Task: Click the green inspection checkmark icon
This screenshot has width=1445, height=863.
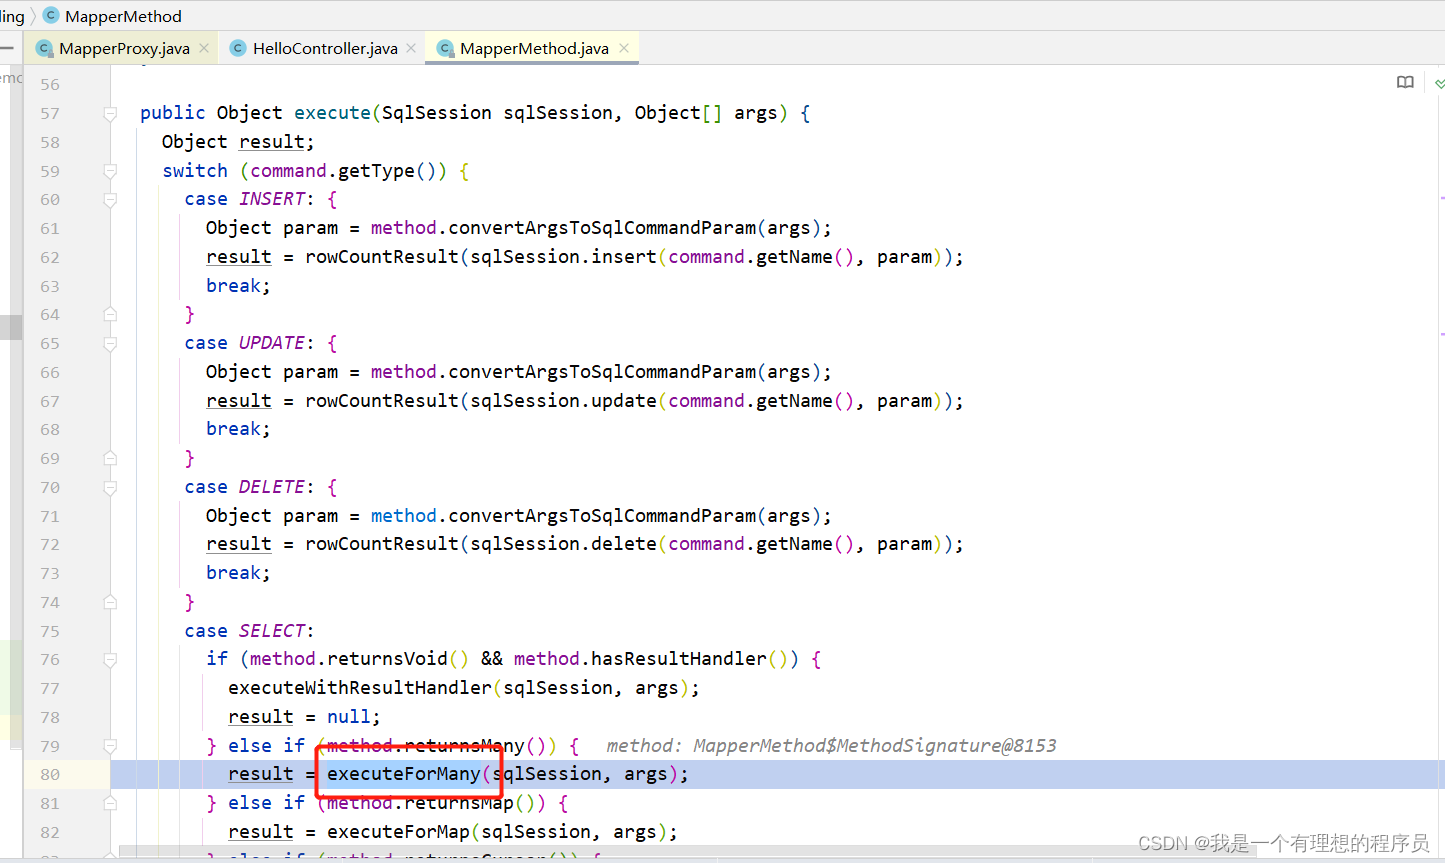Action: tap(1439, 83)
